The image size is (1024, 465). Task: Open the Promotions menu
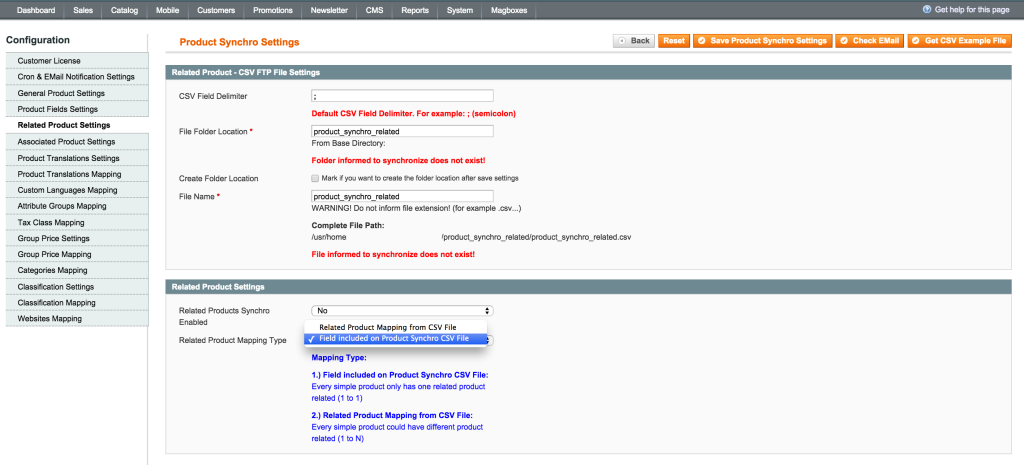[273, 10]
